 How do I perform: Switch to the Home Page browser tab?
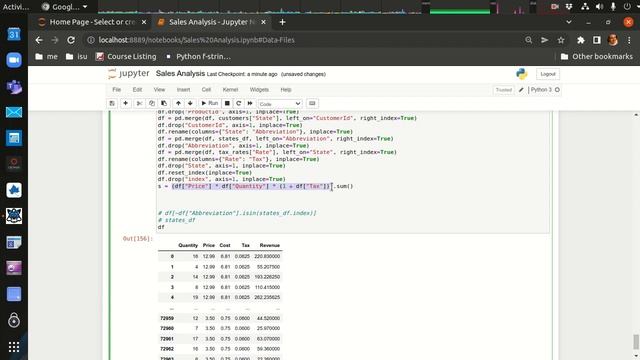point(92,22)
